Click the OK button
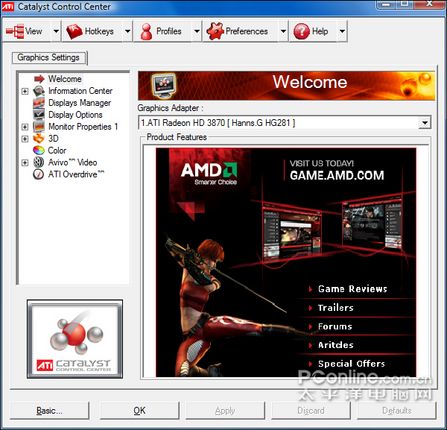 [139, 410]
